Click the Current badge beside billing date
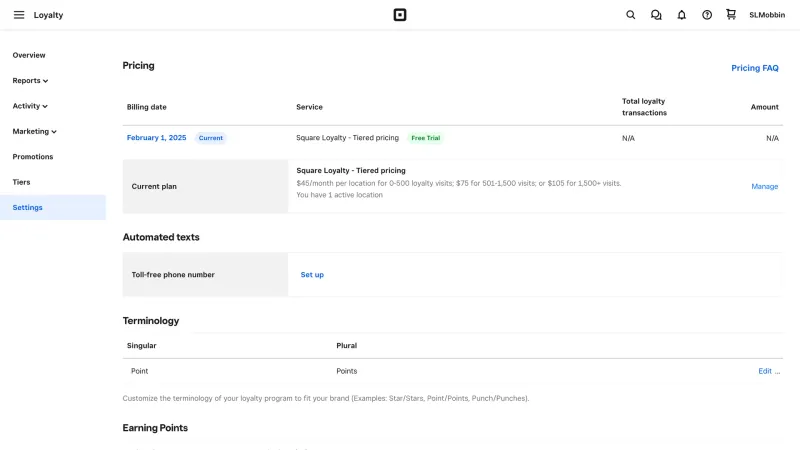Screen dimensions: 800x450 pos(211,138)
